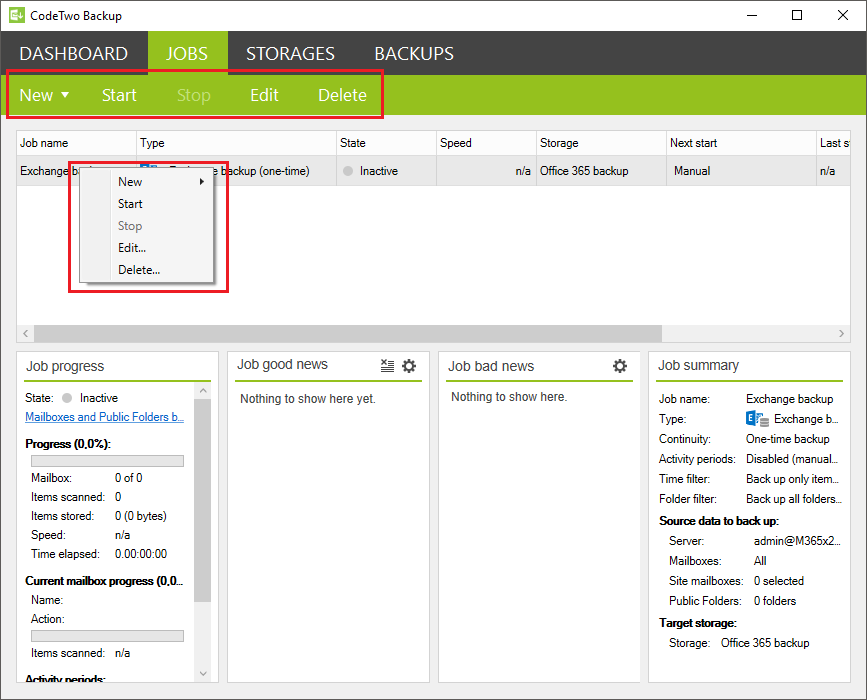
Task: Sort by the Type column header
Action: pyautogui.click(x=236, y=143)
